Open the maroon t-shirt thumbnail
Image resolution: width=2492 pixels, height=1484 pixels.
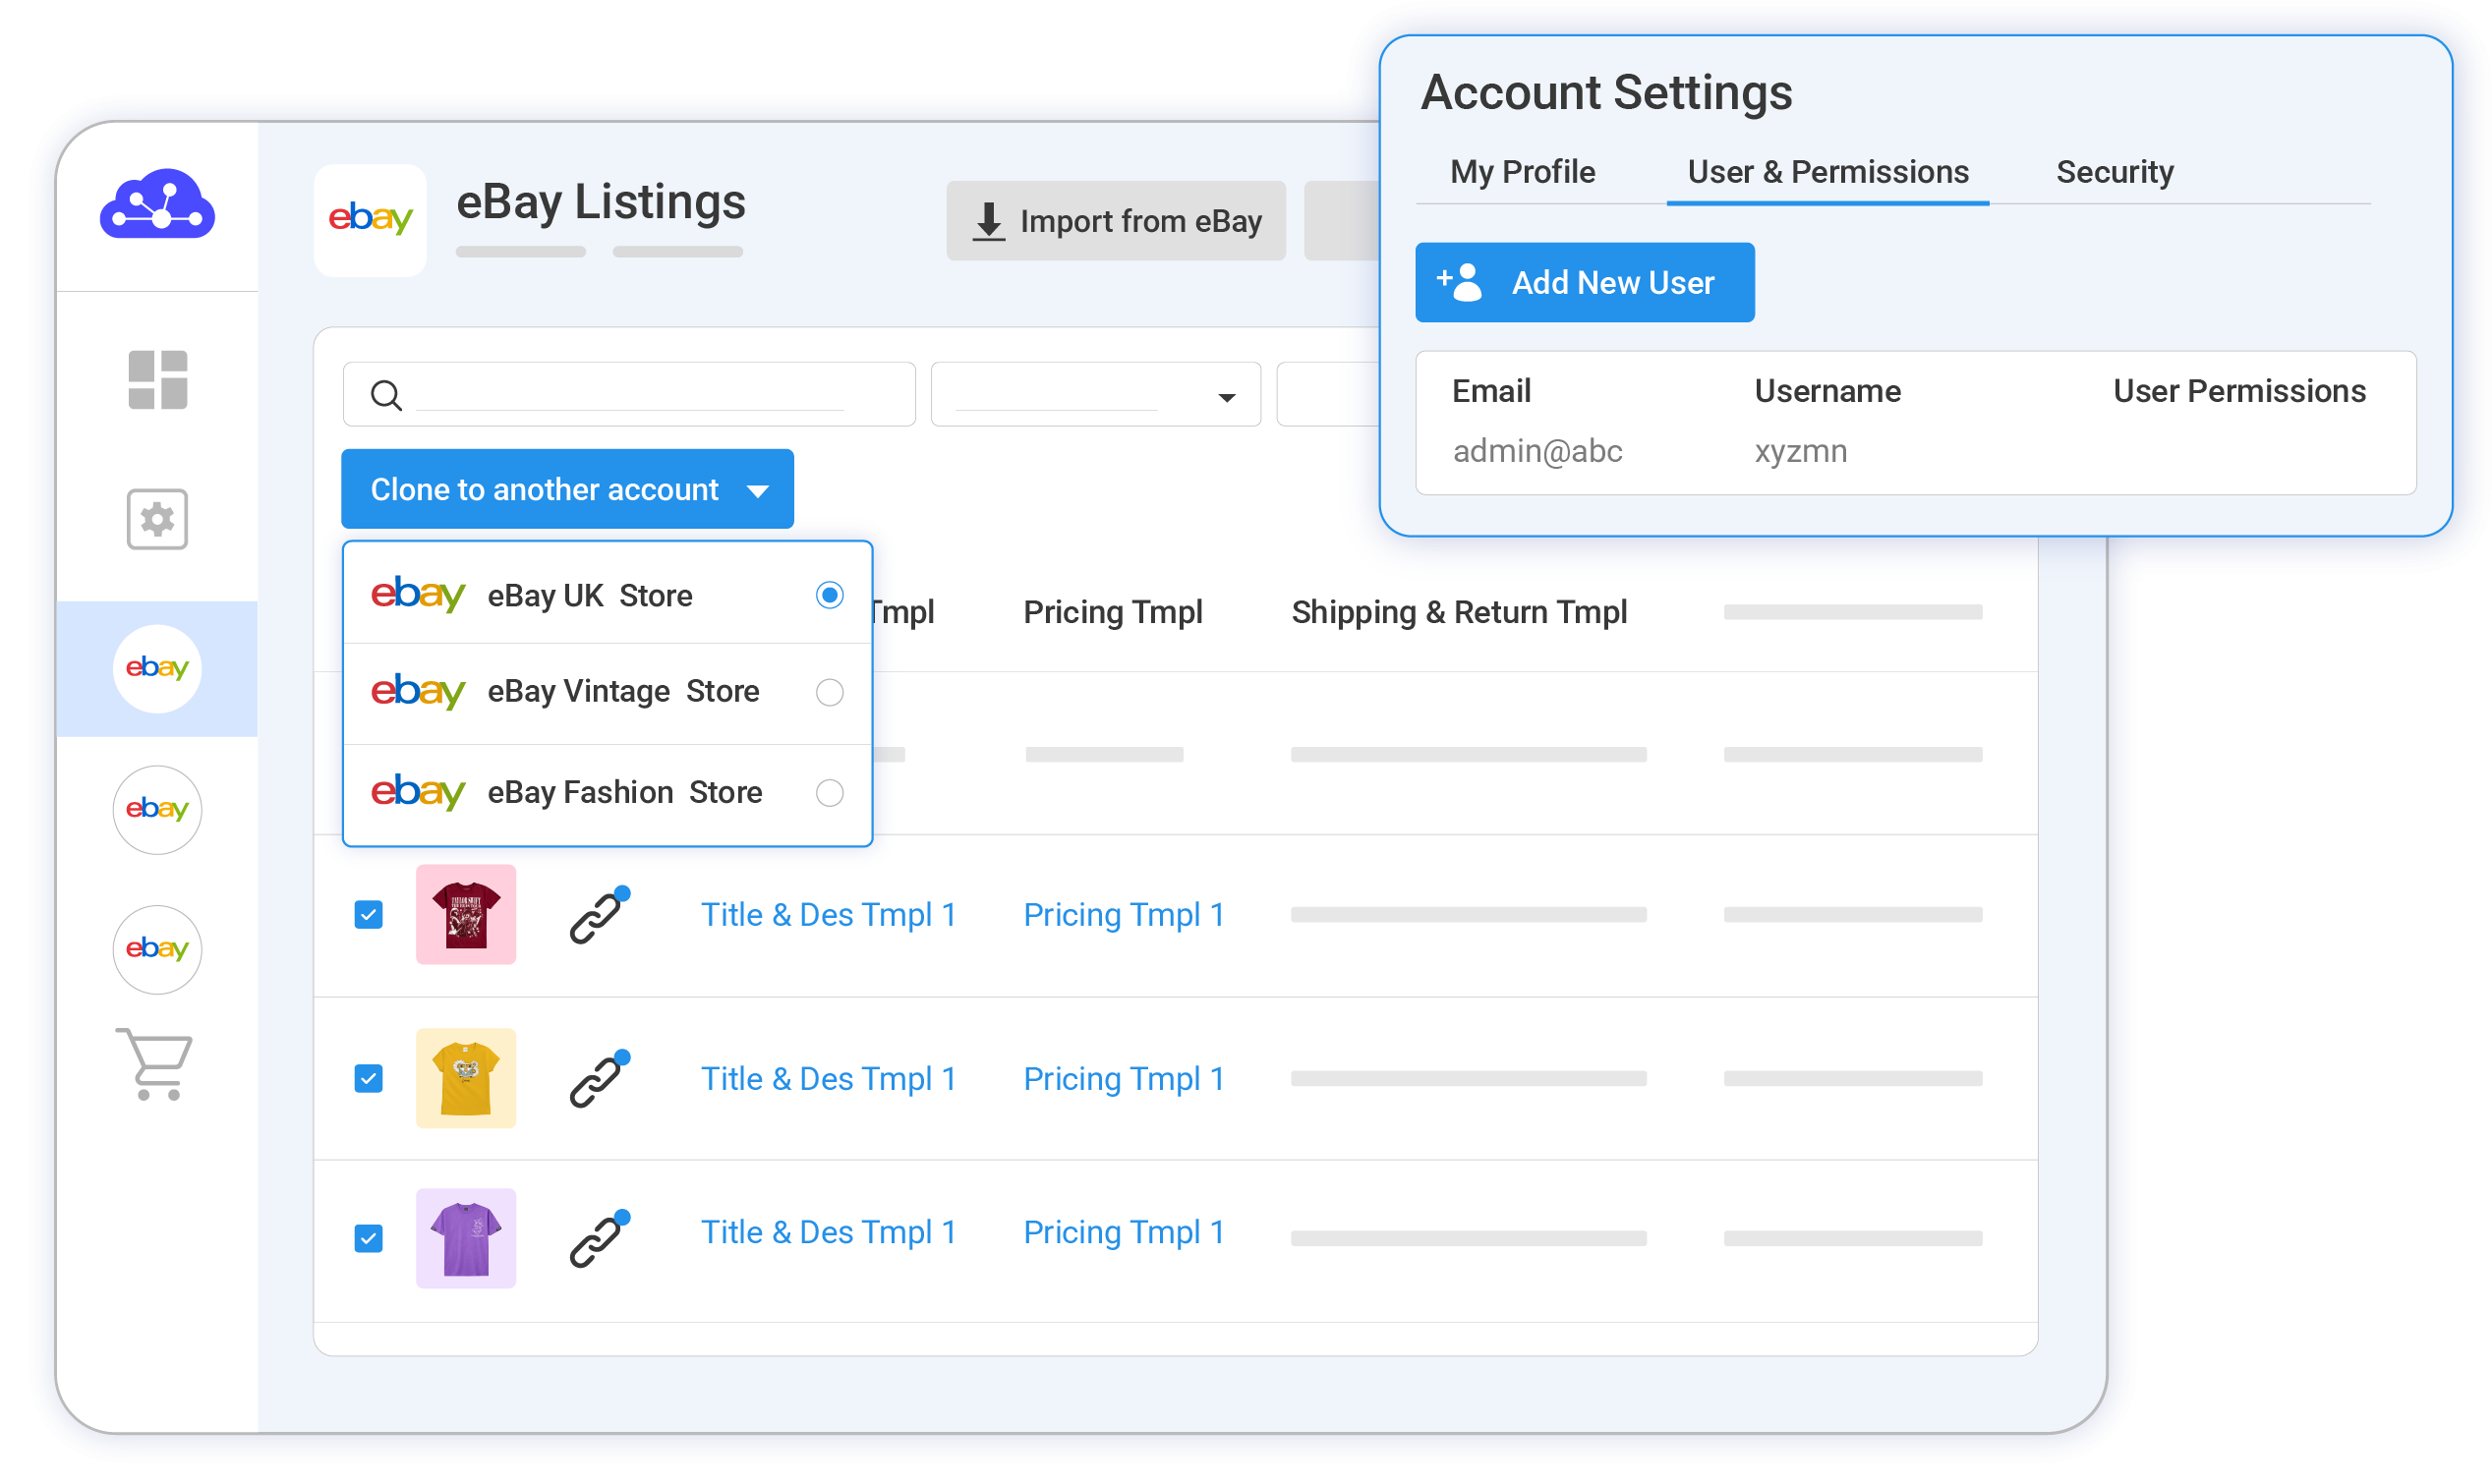pos(466,915)
